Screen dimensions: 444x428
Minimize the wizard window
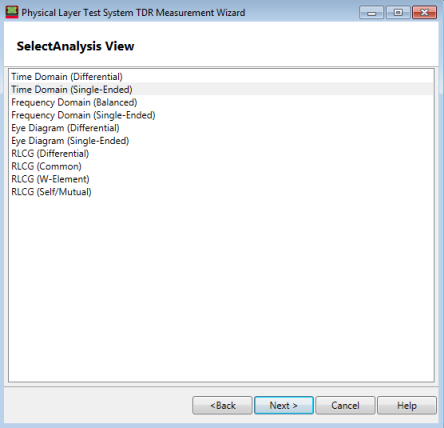pyautogui.click(x=371, y=13)
